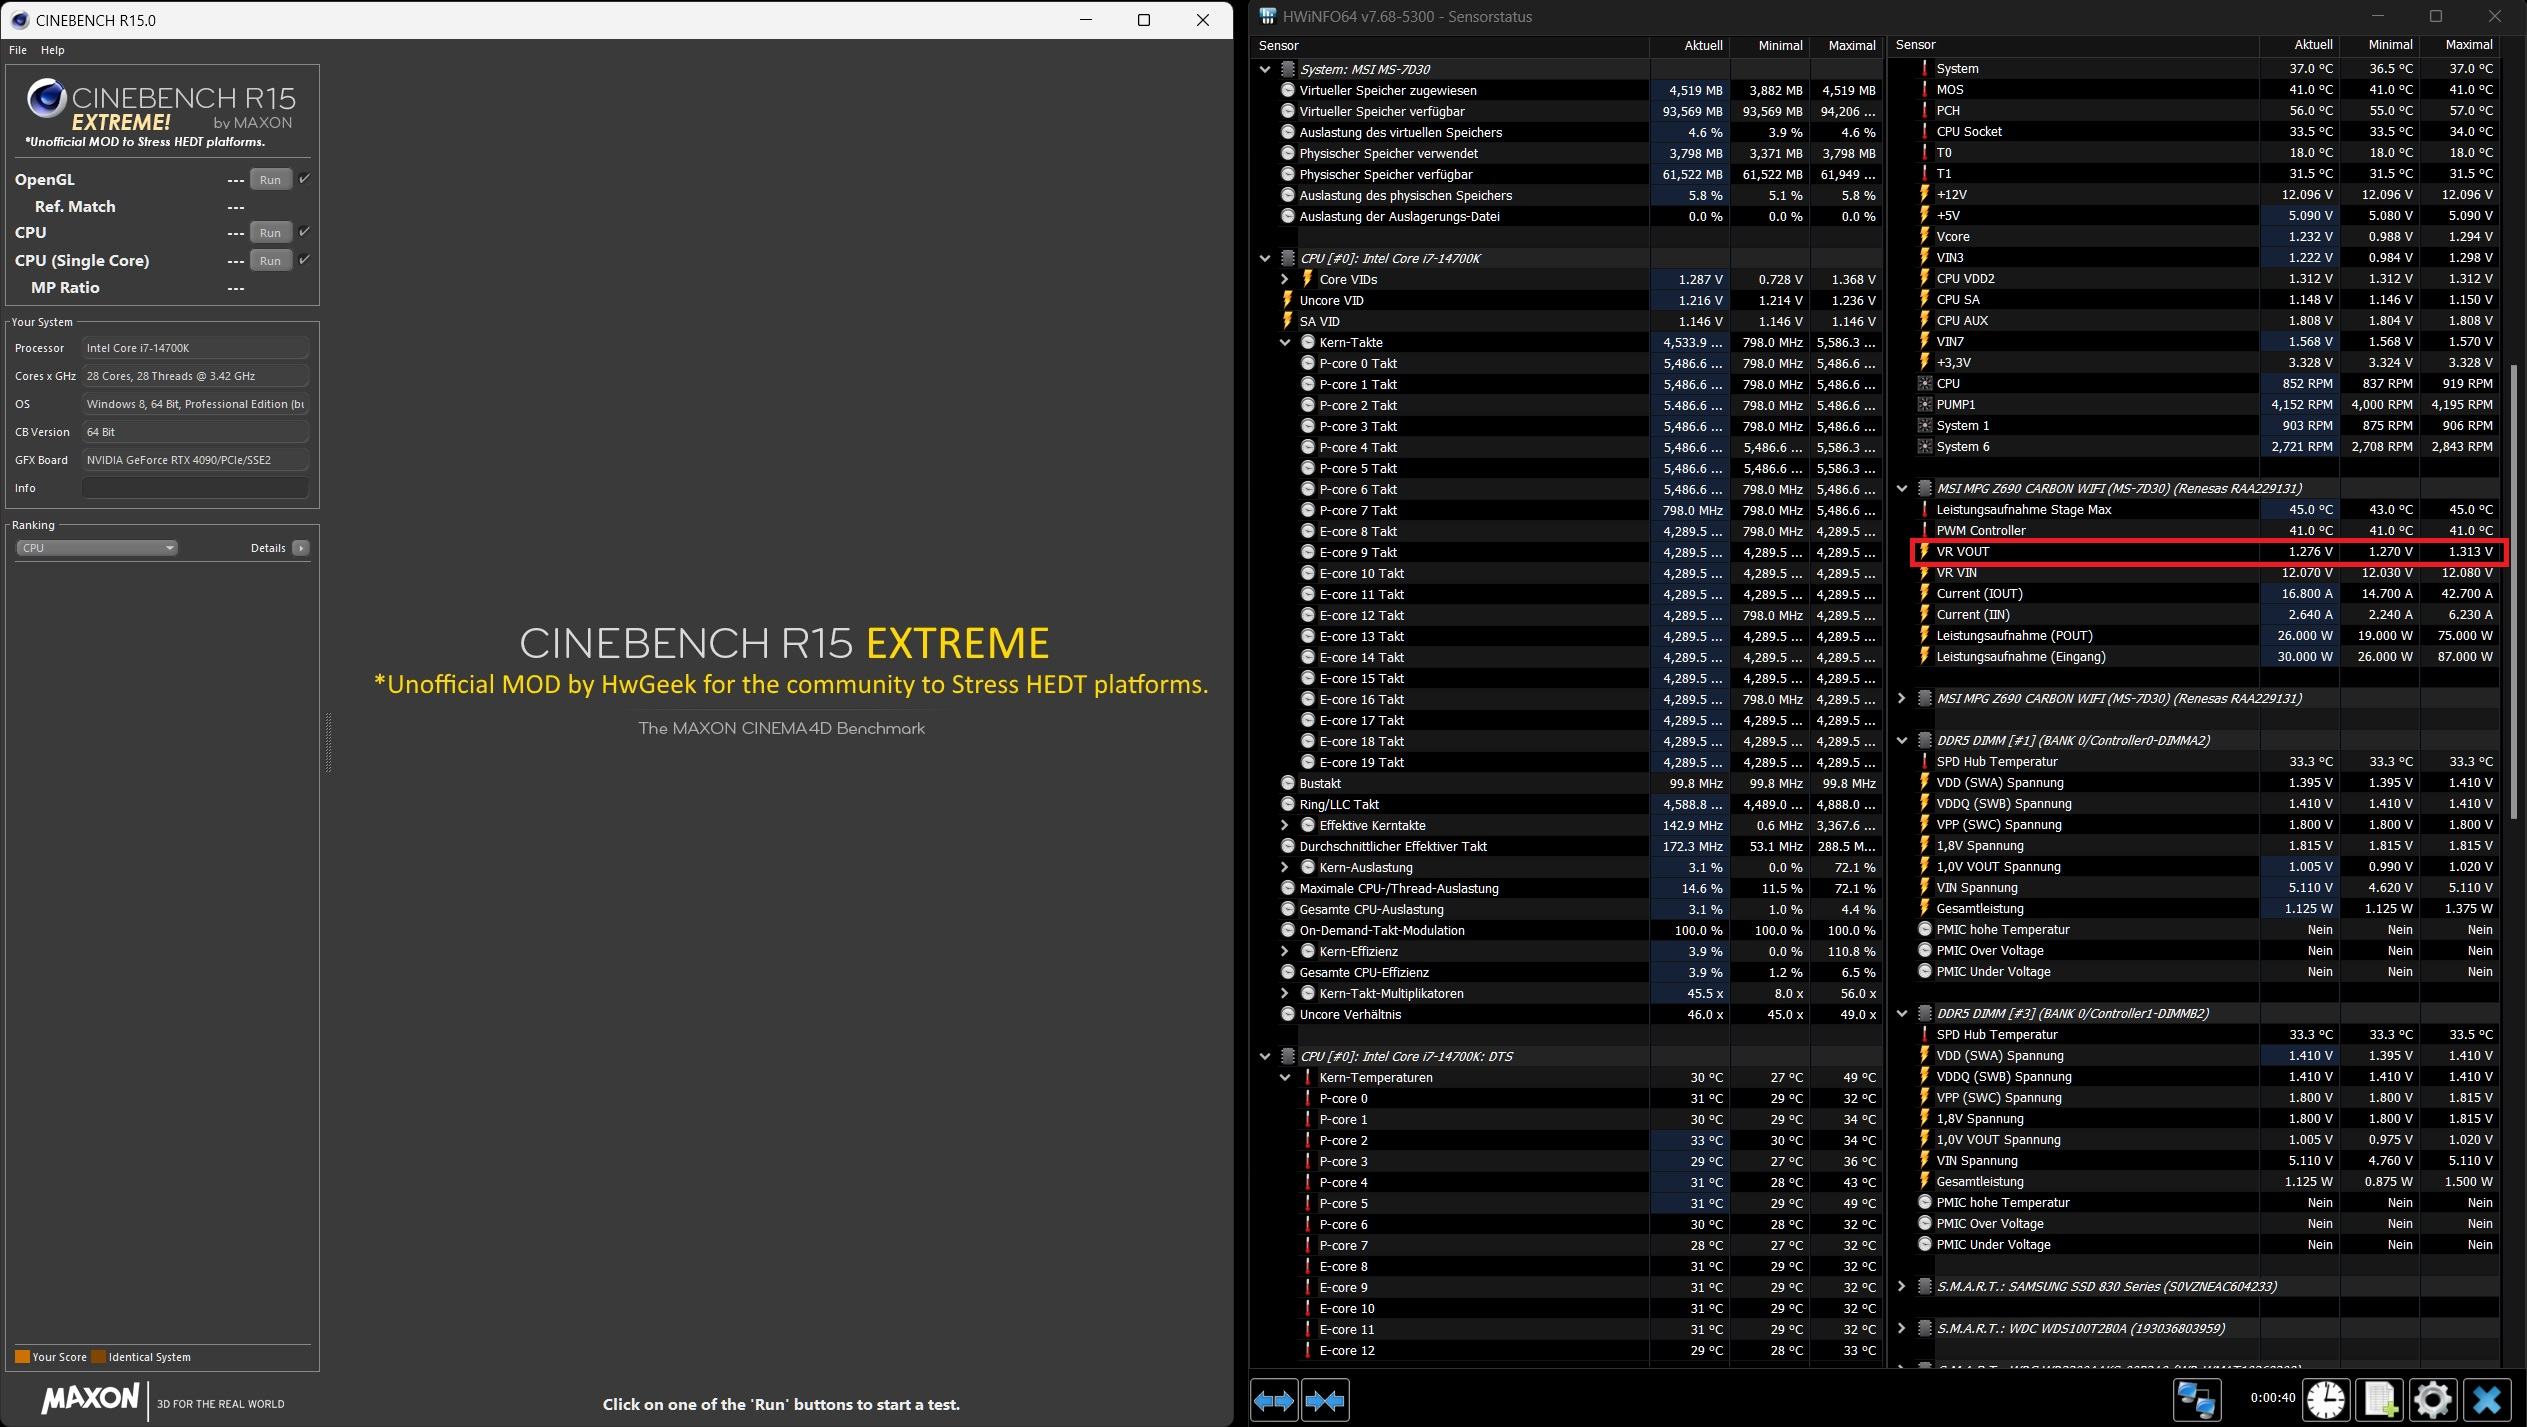Run the OpenGL benchmark

[270, 180]
